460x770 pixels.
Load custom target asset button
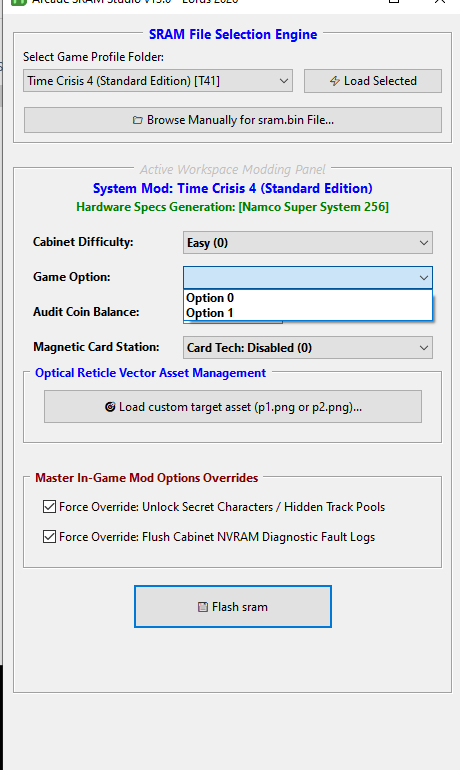tap(233, 407)
